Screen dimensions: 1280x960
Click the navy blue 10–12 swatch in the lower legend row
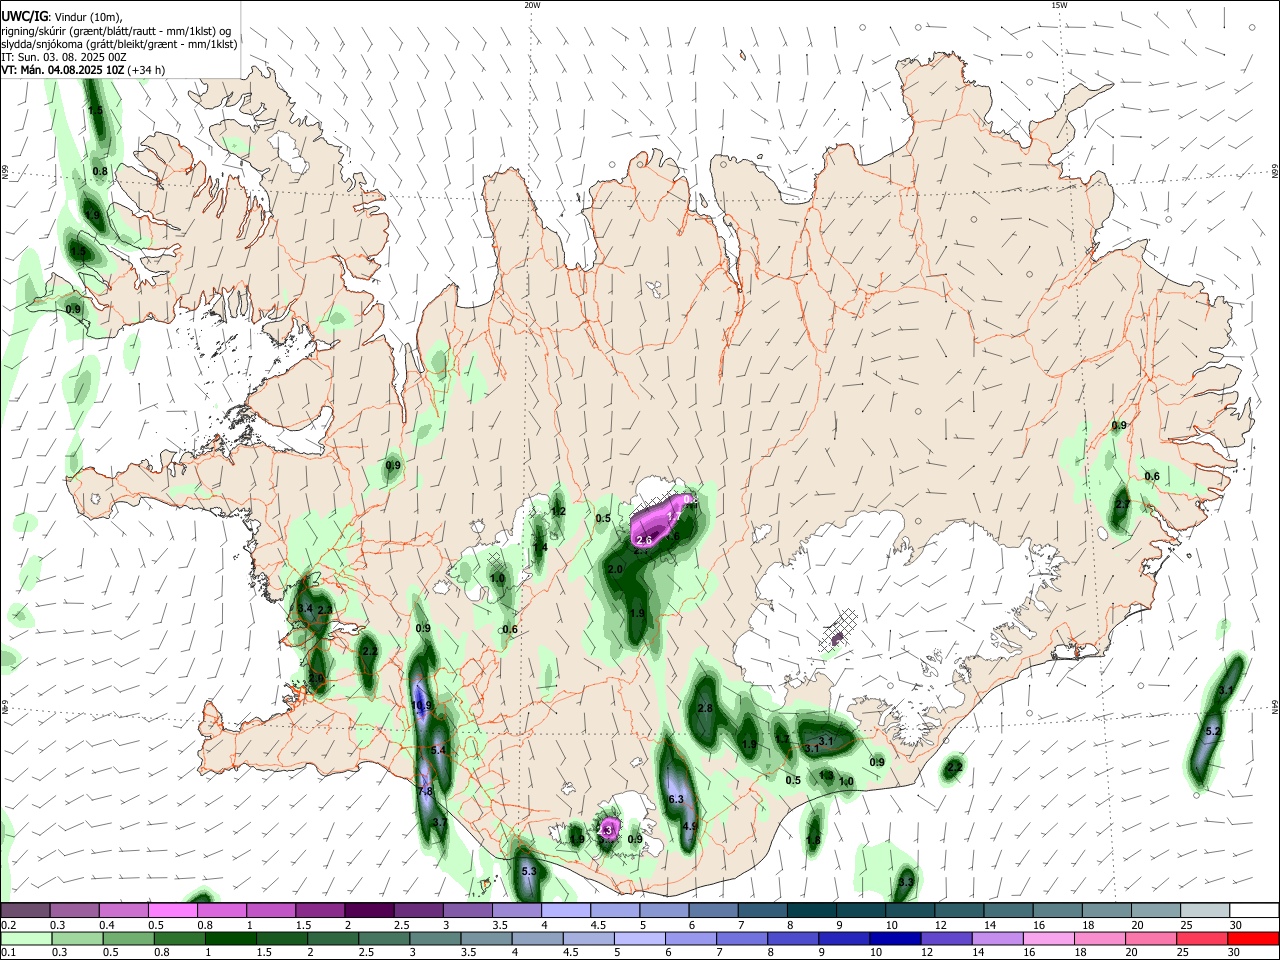point(894,938)
